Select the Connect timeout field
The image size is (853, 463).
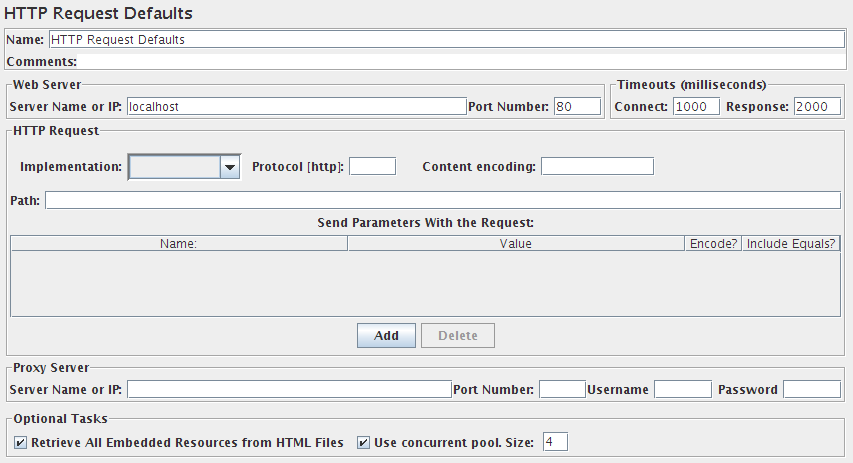696,106
